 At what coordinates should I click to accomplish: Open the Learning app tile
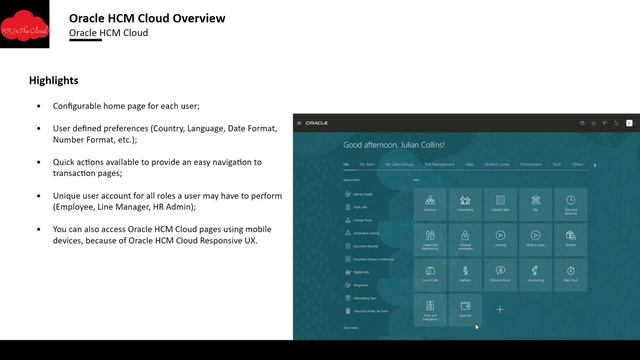(x=500, y=239)
